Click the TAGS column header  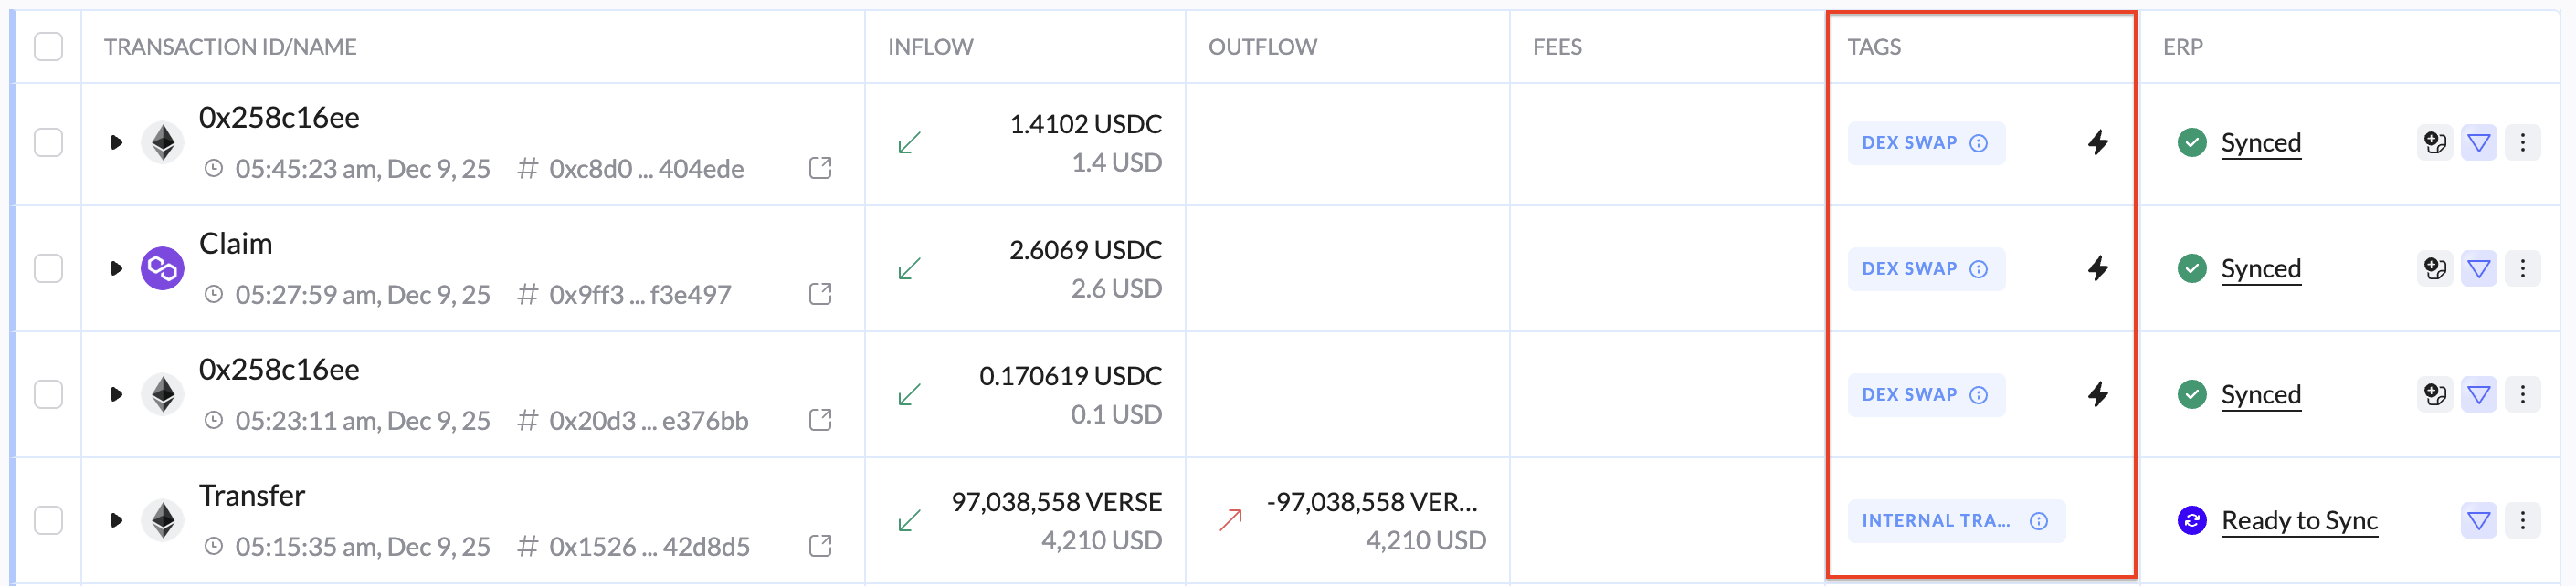point(1873,47)
